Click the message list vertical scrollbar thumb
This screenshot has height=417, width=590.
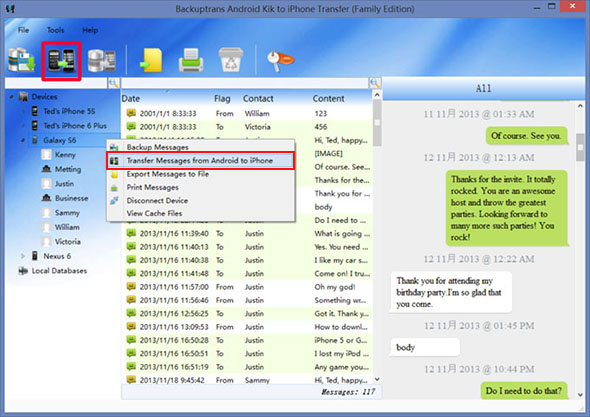pyautogui.click(x=377, y=123)
